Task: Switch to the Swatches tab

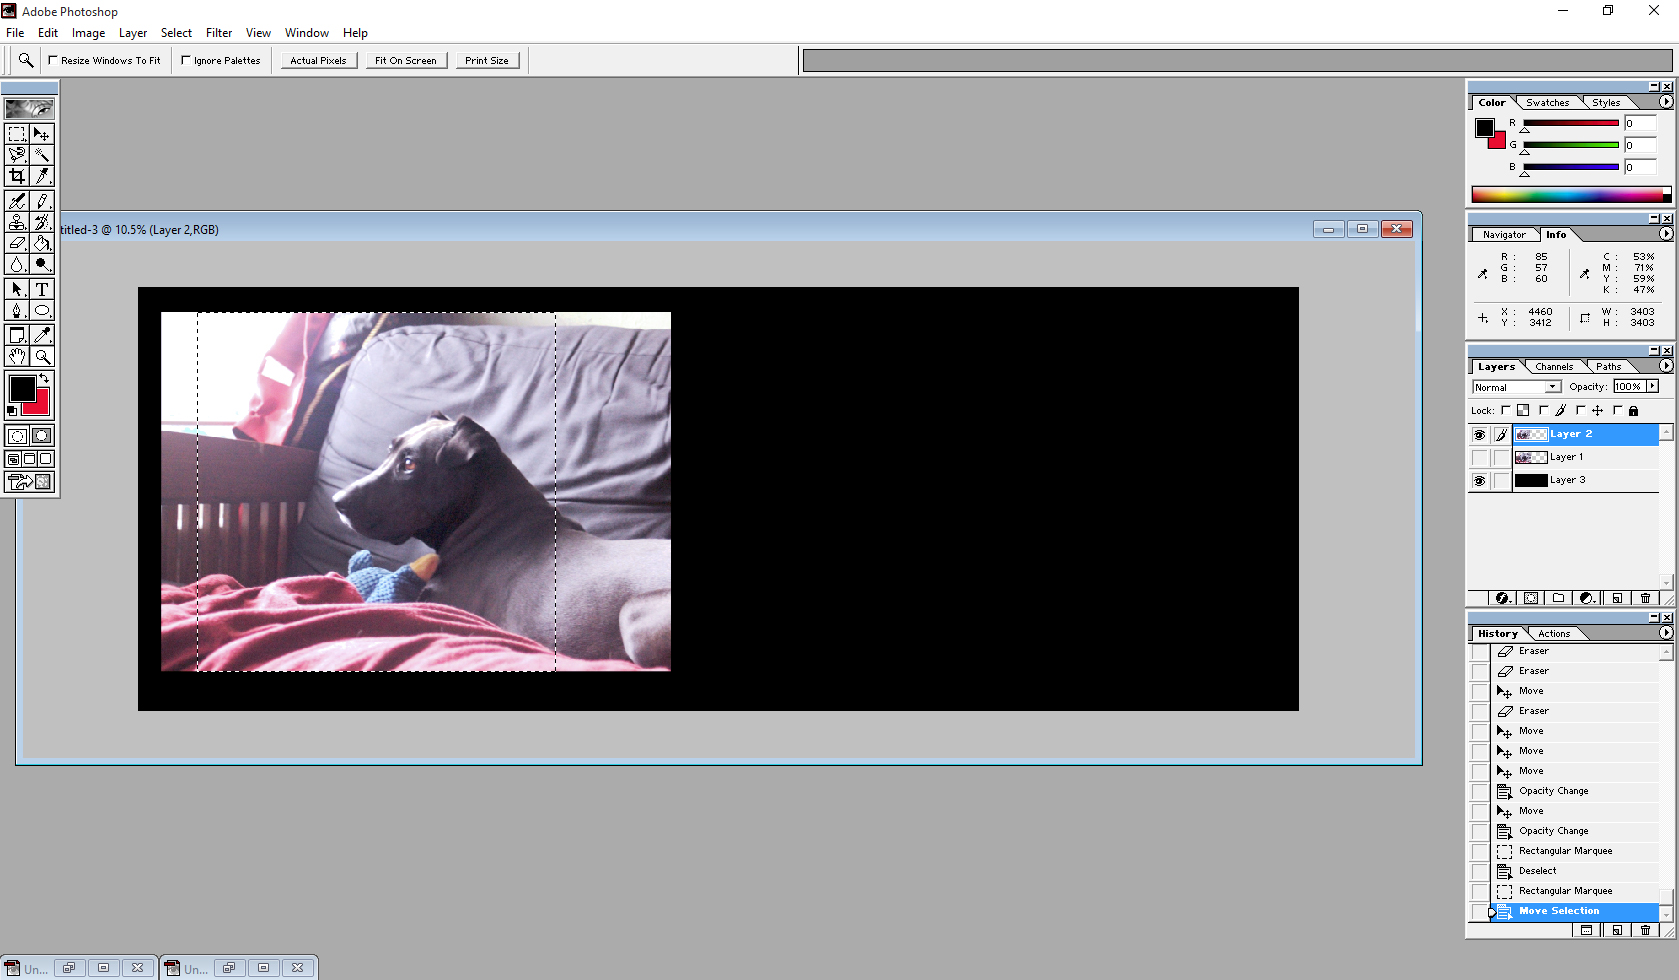Action: pyautogui.click(x=1547, y=103)
